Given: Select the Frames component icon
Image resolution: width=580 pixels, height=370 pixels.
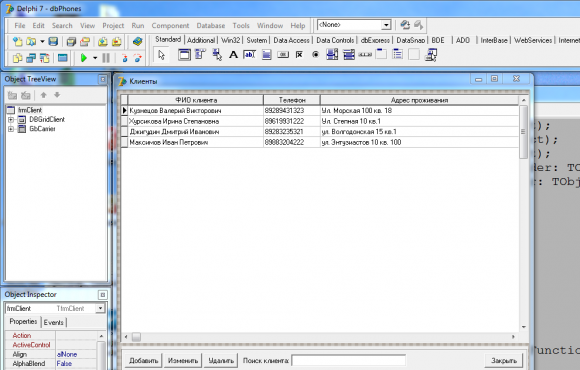Looking at the screenshot, I should (184, 55).
